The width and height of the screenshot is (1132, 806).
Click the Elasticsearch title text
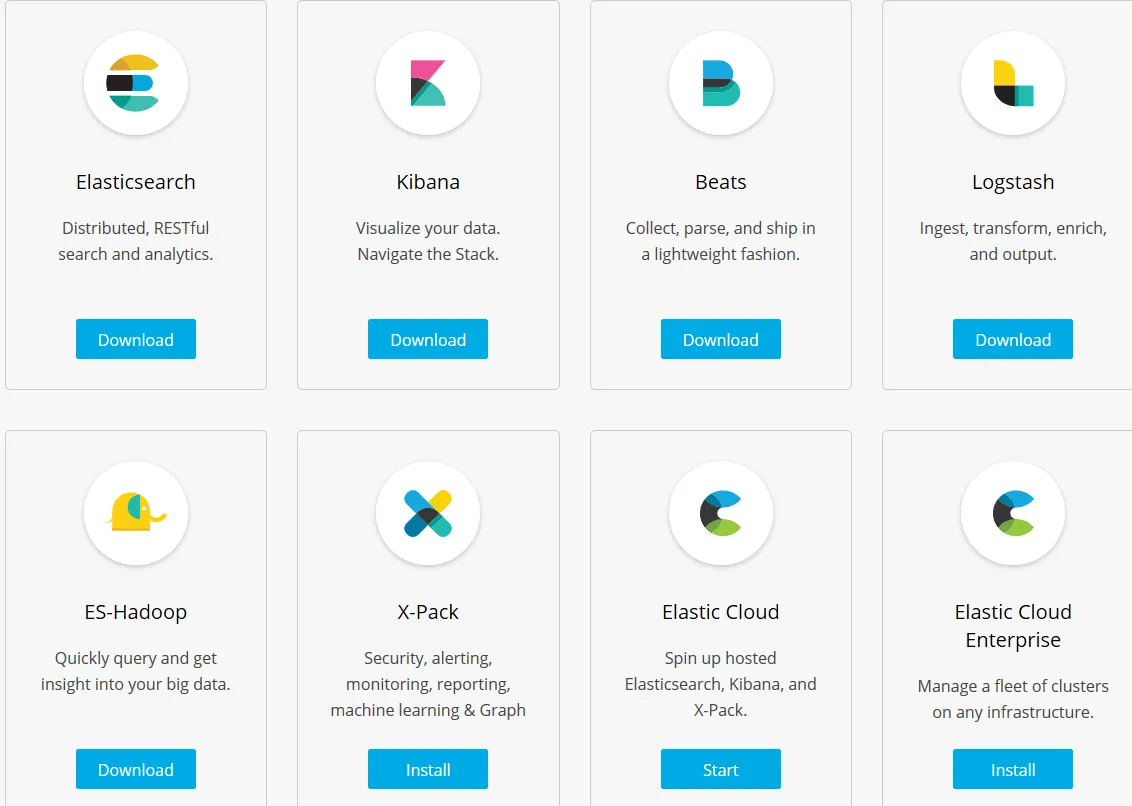[136, 182]
